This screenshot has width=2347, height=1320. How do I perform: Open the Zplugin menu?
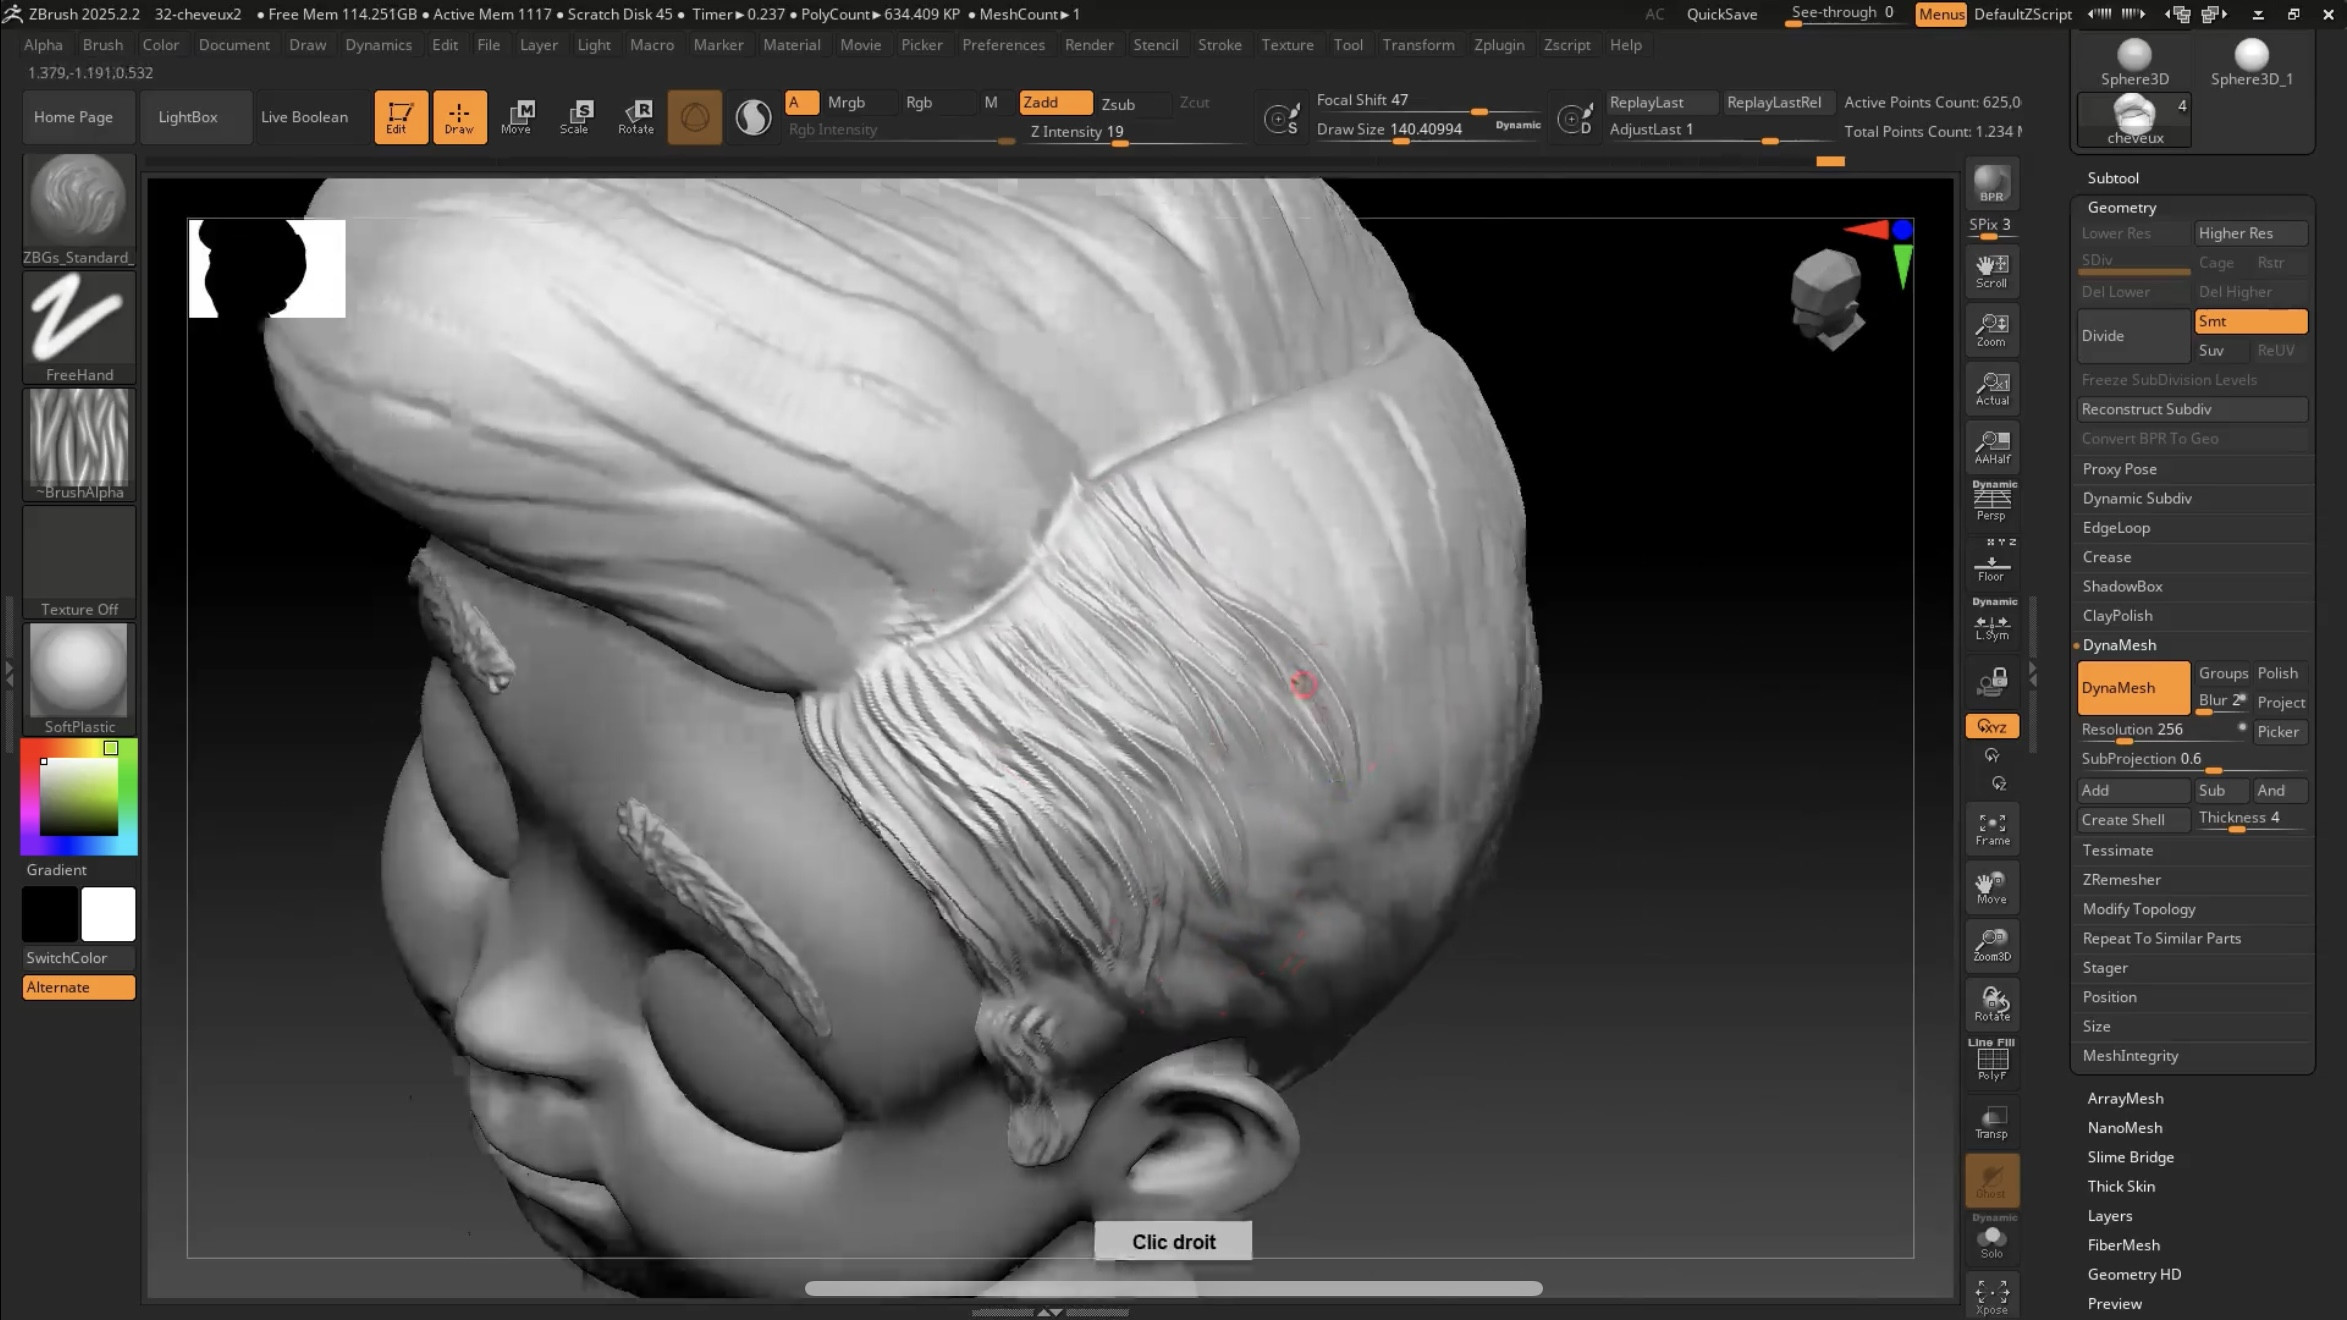(x=1499, y=45)
